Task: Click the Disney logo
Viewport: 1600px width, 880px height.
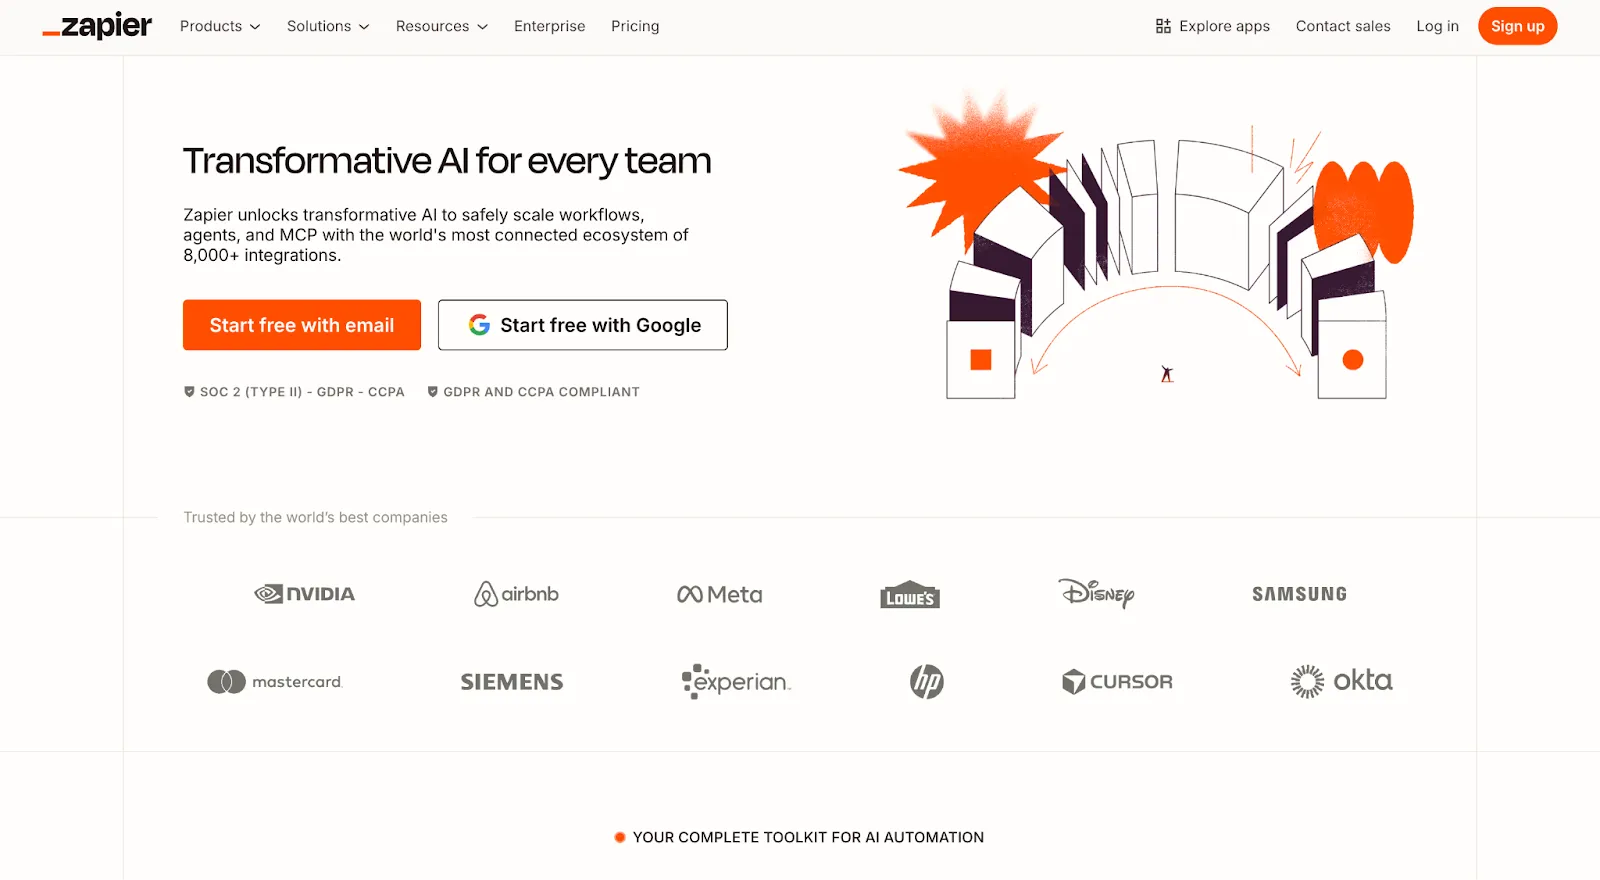Action: click(1097, 593)
